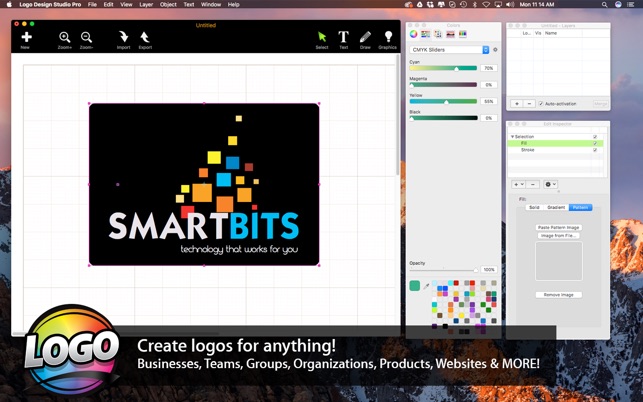Click the Wi-Fi status icon
This screenshot has height=402, width=643.
pyautogui.click(x=486, y=5)
